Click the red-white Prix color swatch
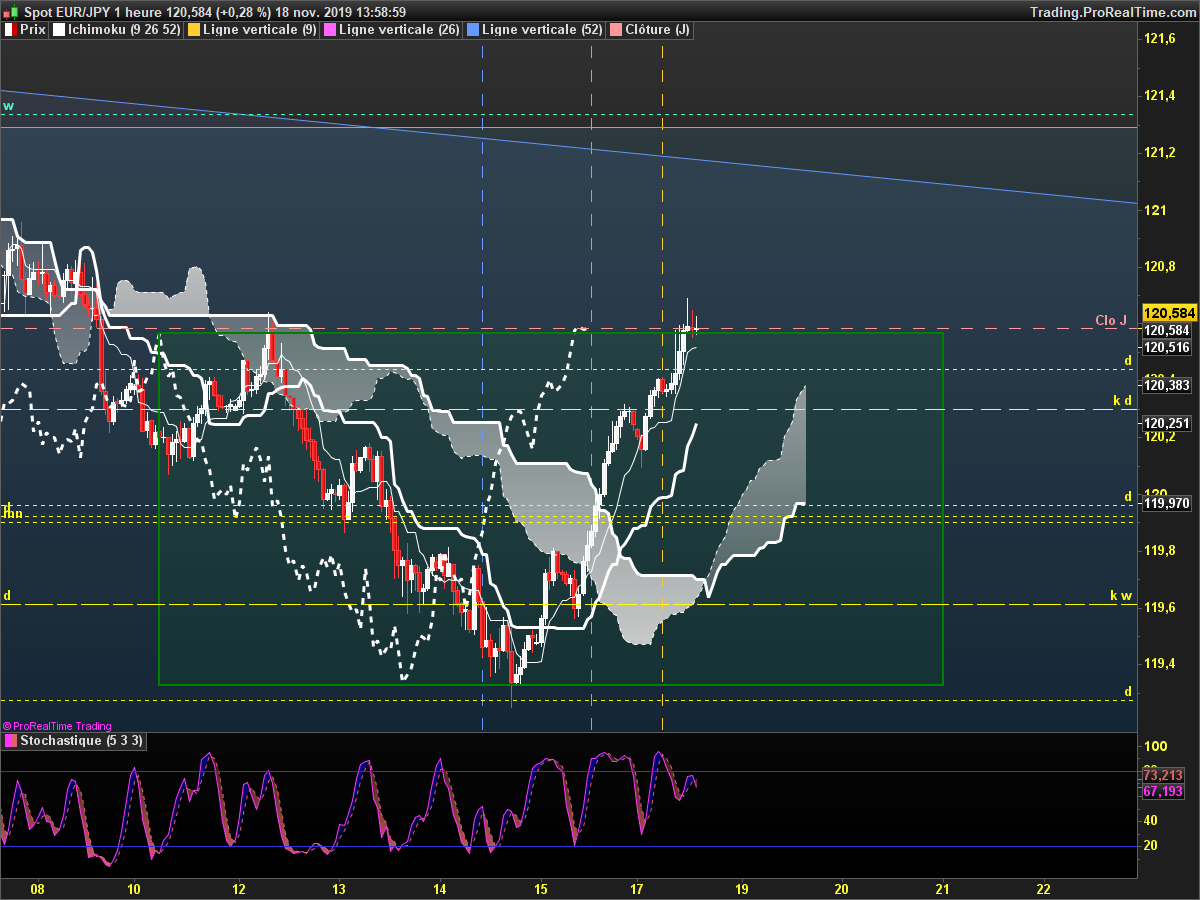 11,30
